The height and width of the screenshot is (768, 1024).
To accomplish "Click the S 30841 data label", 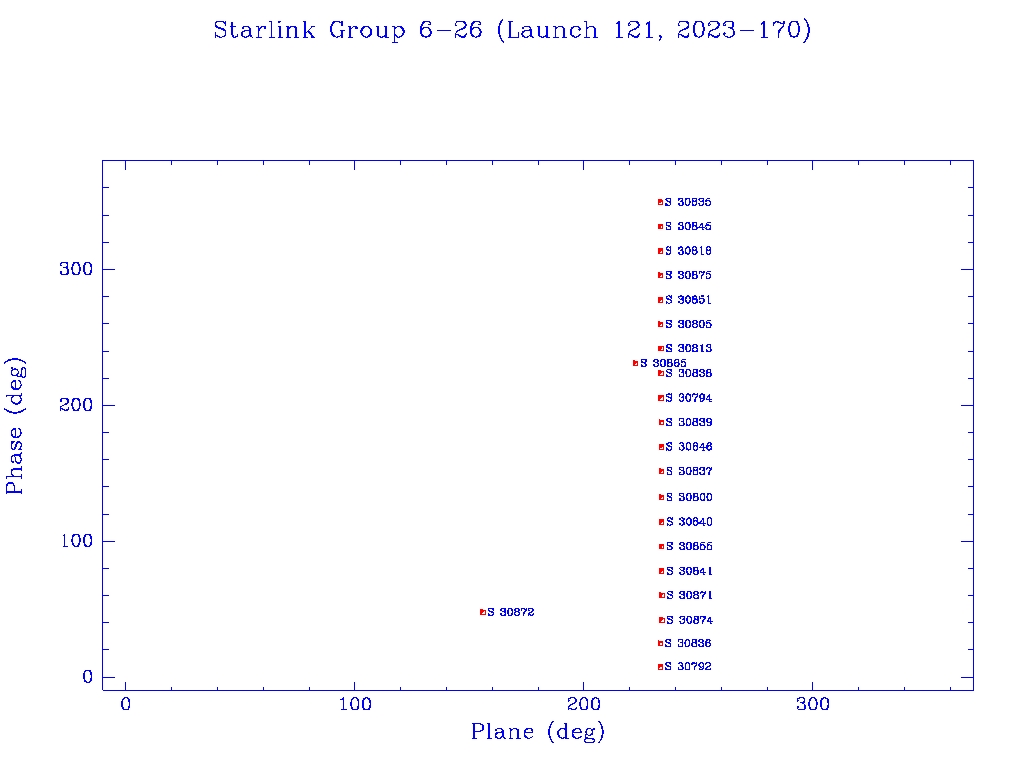I will (x=690, y=571).
